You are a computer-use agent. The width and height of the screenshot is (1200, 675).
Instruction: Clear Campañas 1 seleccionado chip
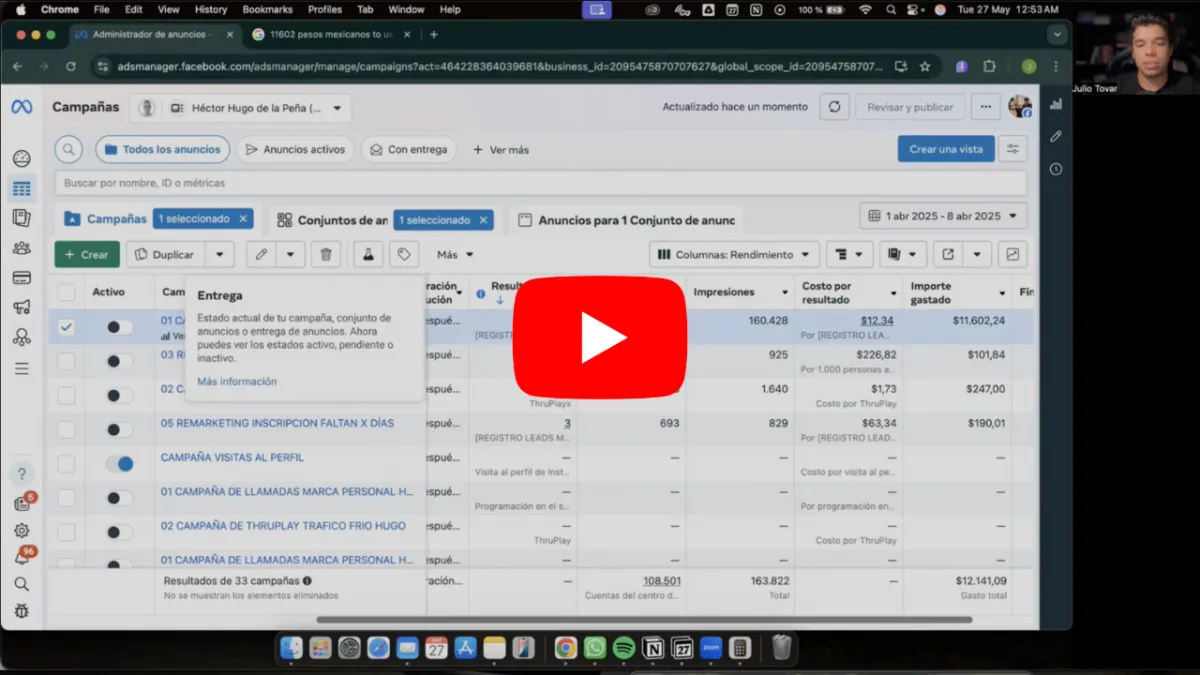[243, 219]
